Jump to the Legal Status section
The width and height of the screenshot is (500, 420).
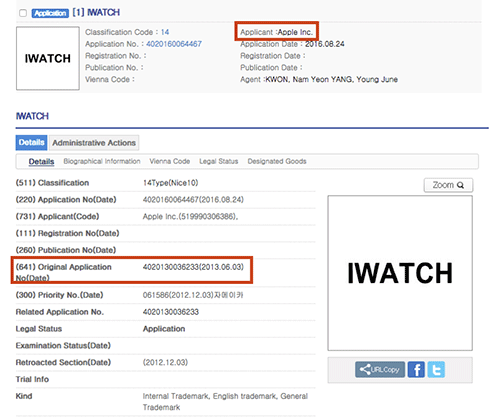pyautogui.click(x=219, y=161)
